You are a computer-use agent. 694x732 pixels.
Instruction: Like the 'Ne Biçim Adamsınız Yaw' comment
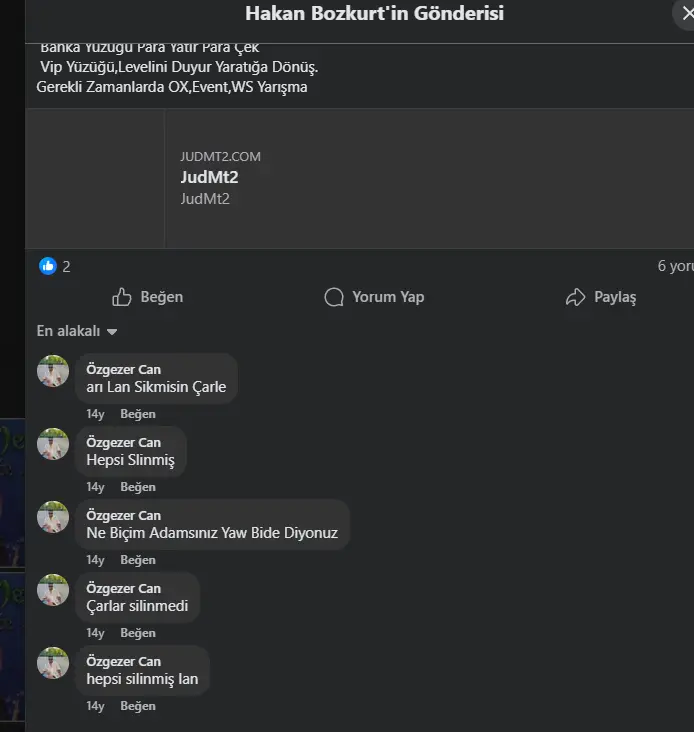click(138, 560)
